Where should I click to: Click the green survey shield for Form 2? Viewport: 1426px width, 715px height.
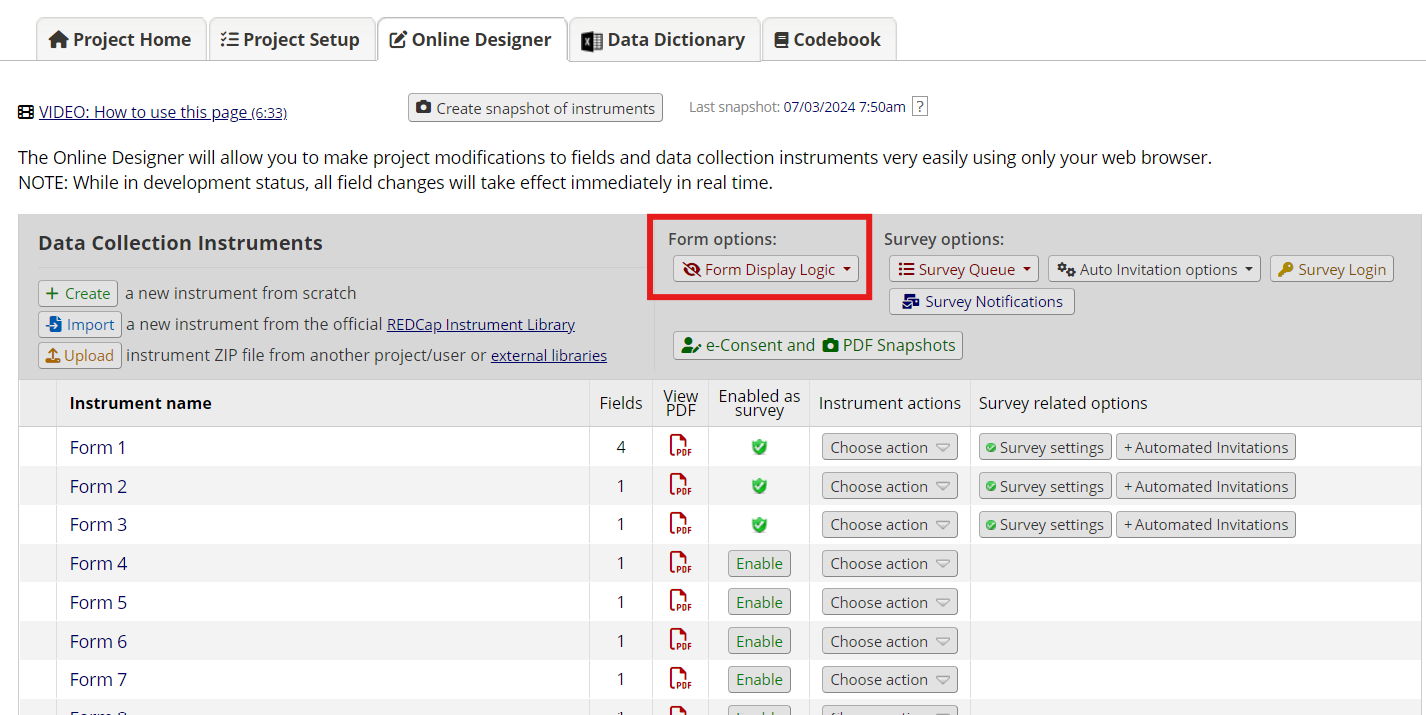point(759,485)
